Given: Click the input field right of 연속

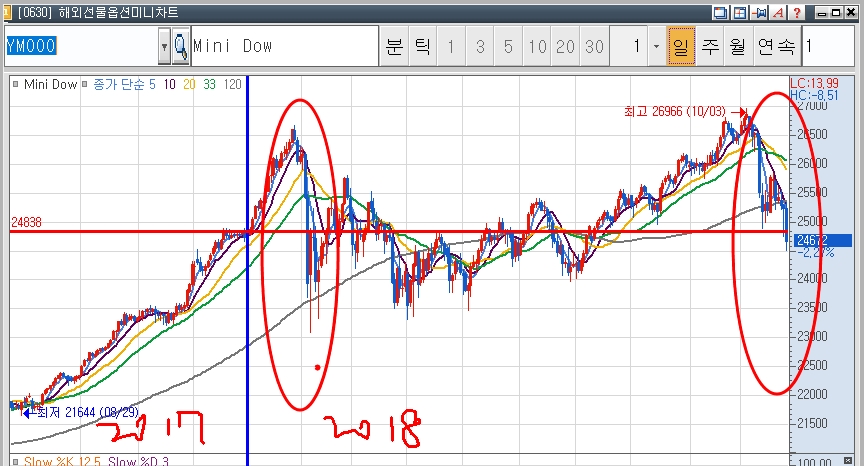Looking at the screenshot, I should (829, 46).
